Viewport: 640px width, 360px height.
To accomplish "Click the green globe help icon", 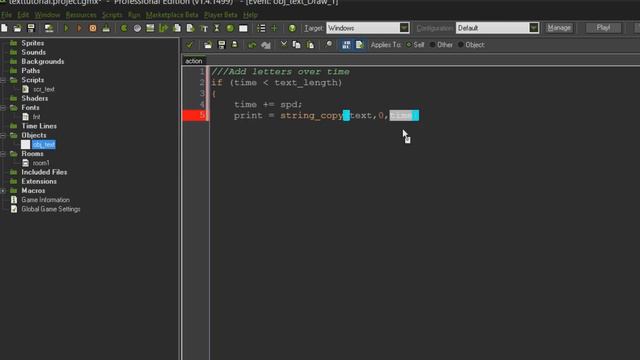I will (x=292, y=28).
